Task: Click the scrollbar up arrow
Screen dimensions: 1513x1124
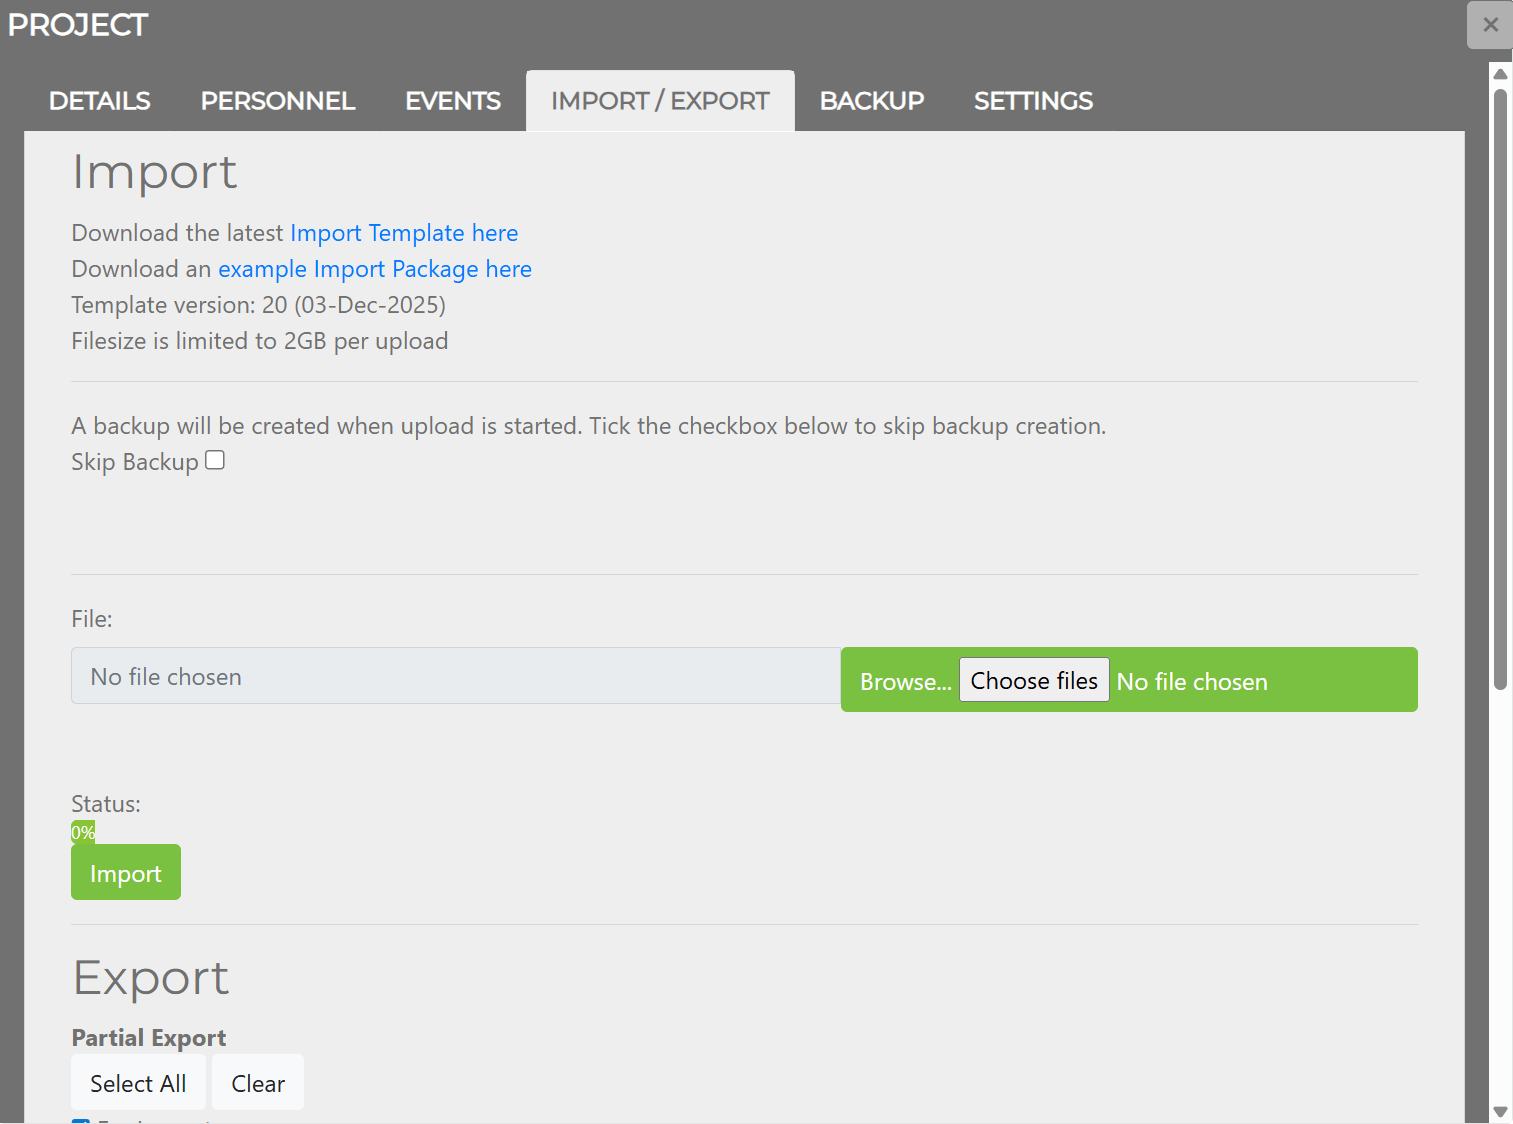Action: tap(1500, 74)
